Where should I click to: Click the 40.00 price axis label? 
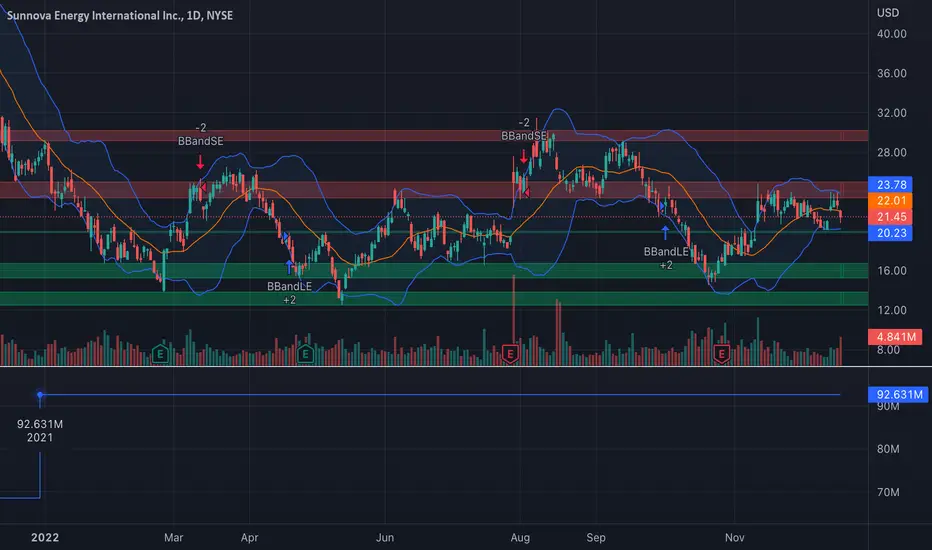[892, 34]
